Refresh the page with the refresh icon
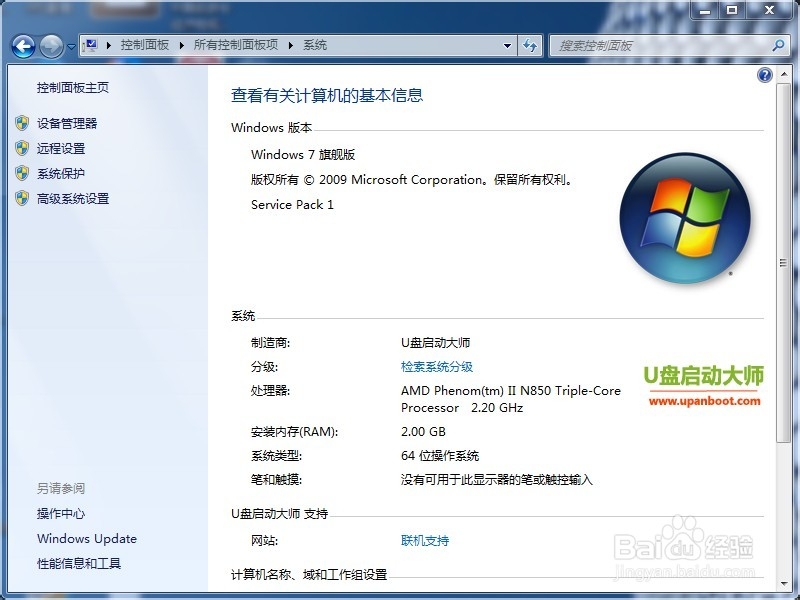Image resolution: width=800 pixels, height=600 pixels. click(530, 45)
